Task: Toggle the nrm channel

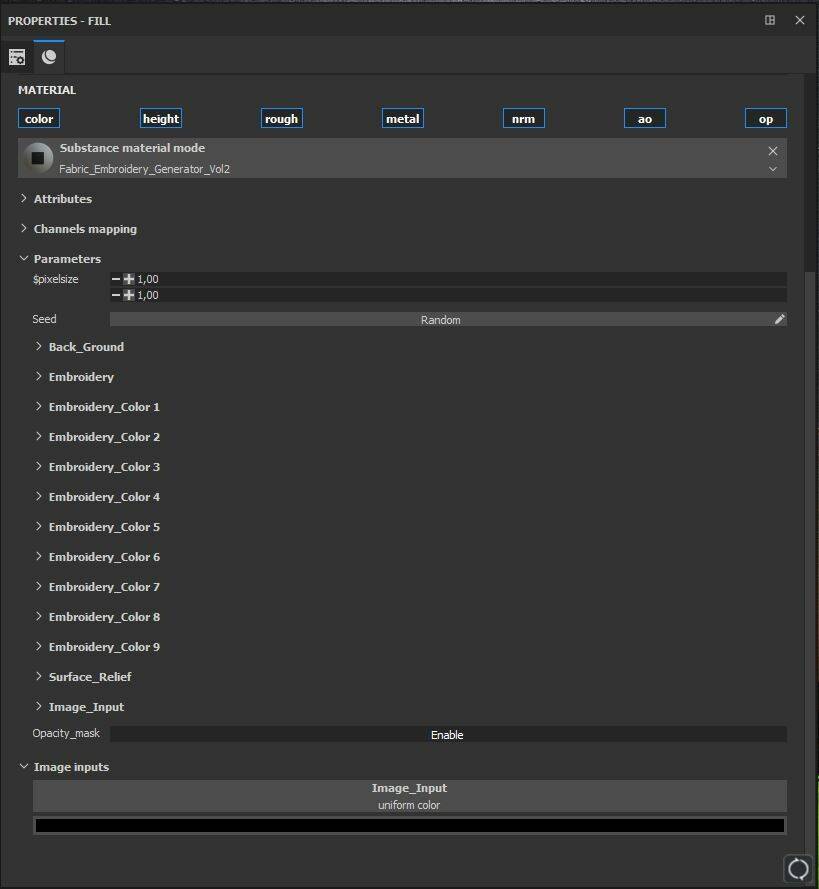Action: (524, 118)
